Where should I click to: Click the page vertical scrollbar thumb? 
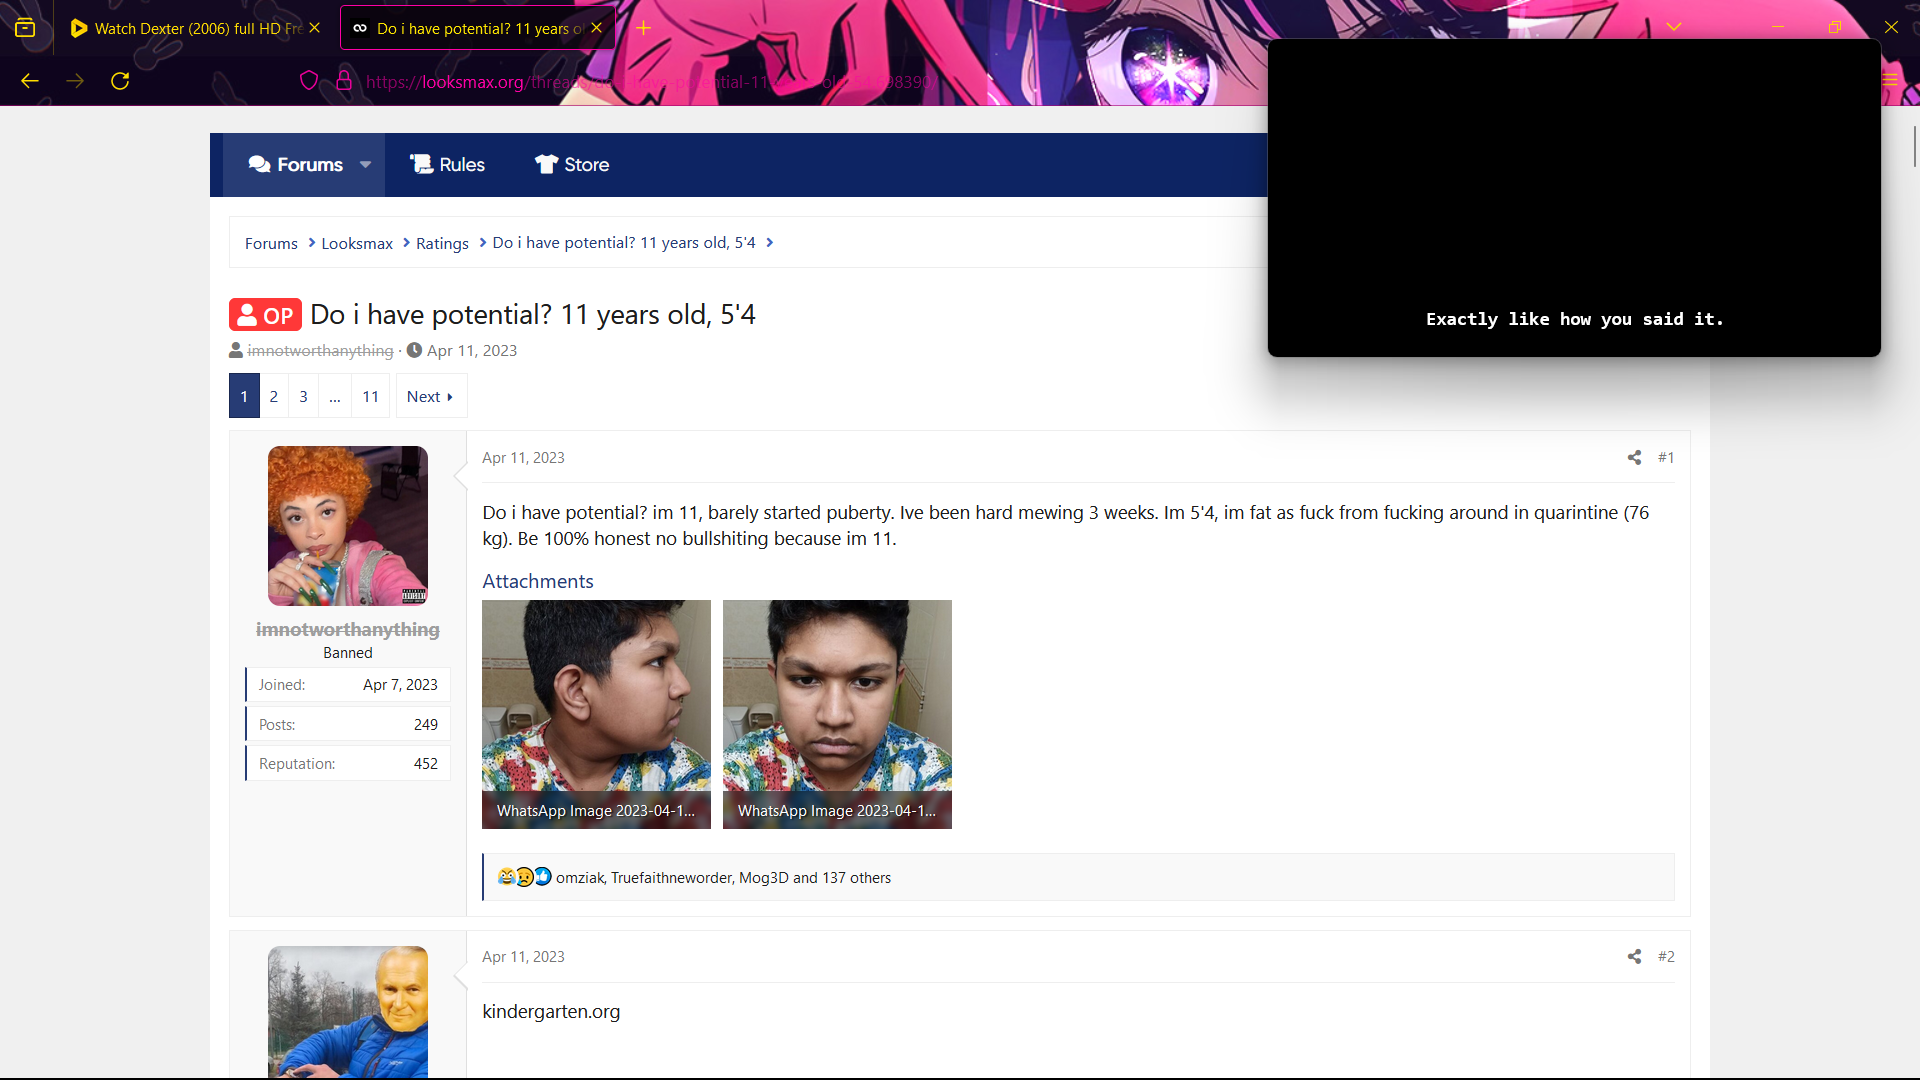[1914, 148]
